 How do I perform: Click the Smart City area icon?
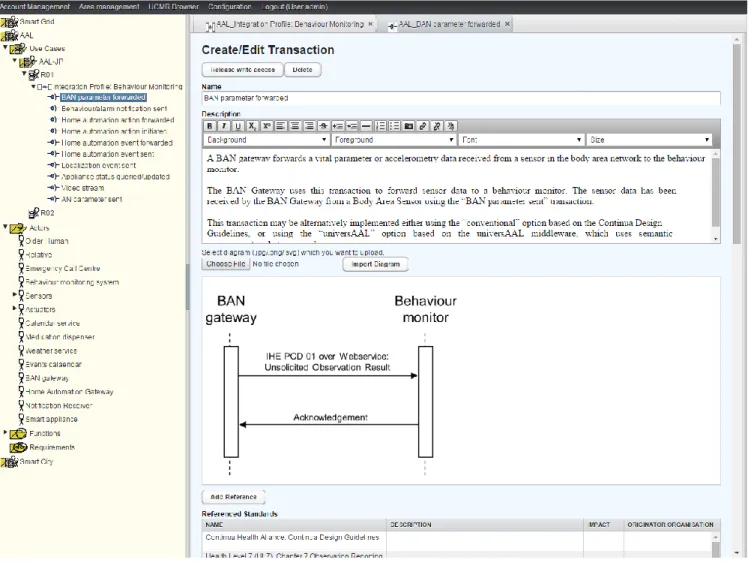(x=10, y=462)
